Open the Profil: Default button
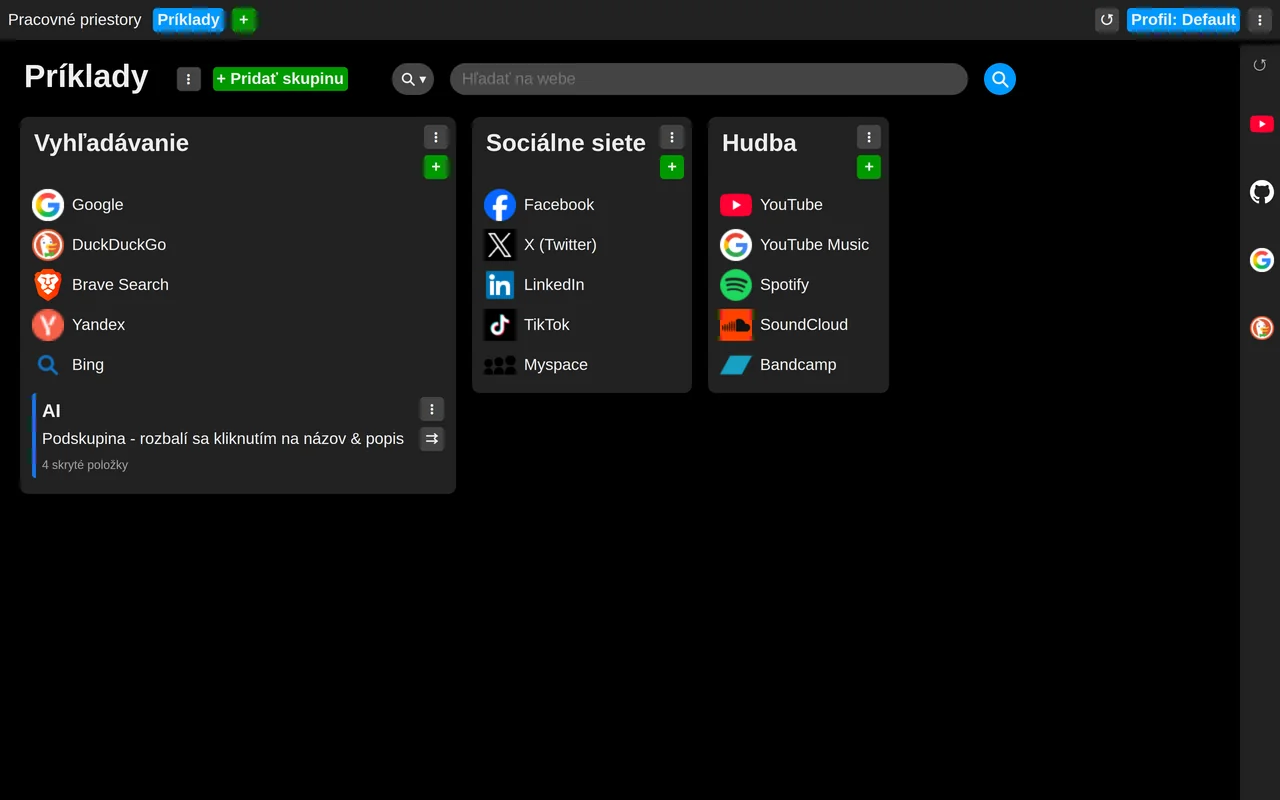The height and width of the screenshot is (800, 1280). (x=1184, y=20)
